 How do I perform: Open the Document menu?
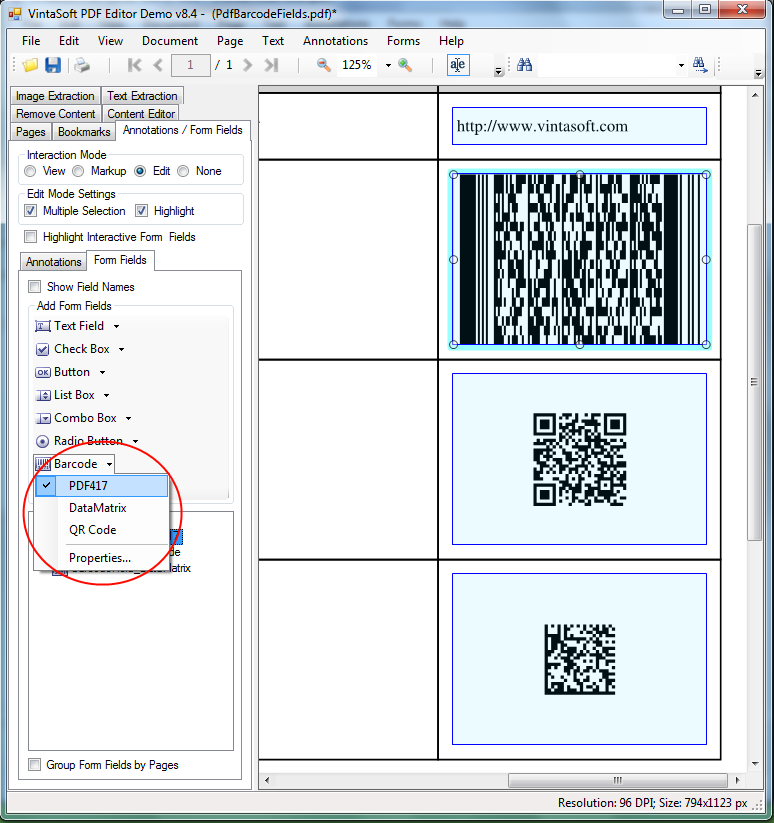(x=170, y=41)
